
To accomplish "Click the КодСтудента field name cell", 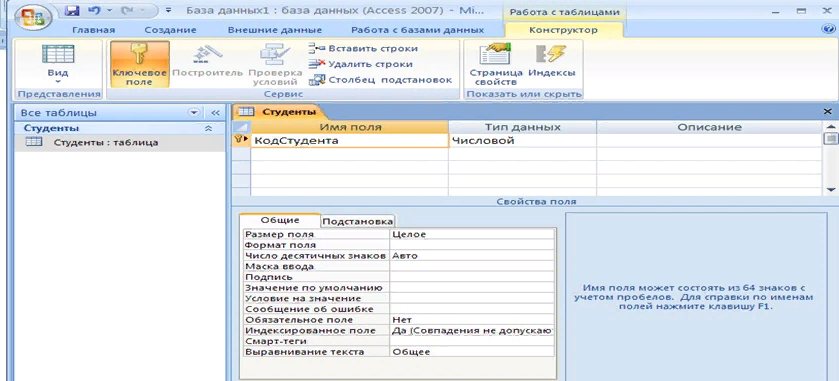I will 349,141.
